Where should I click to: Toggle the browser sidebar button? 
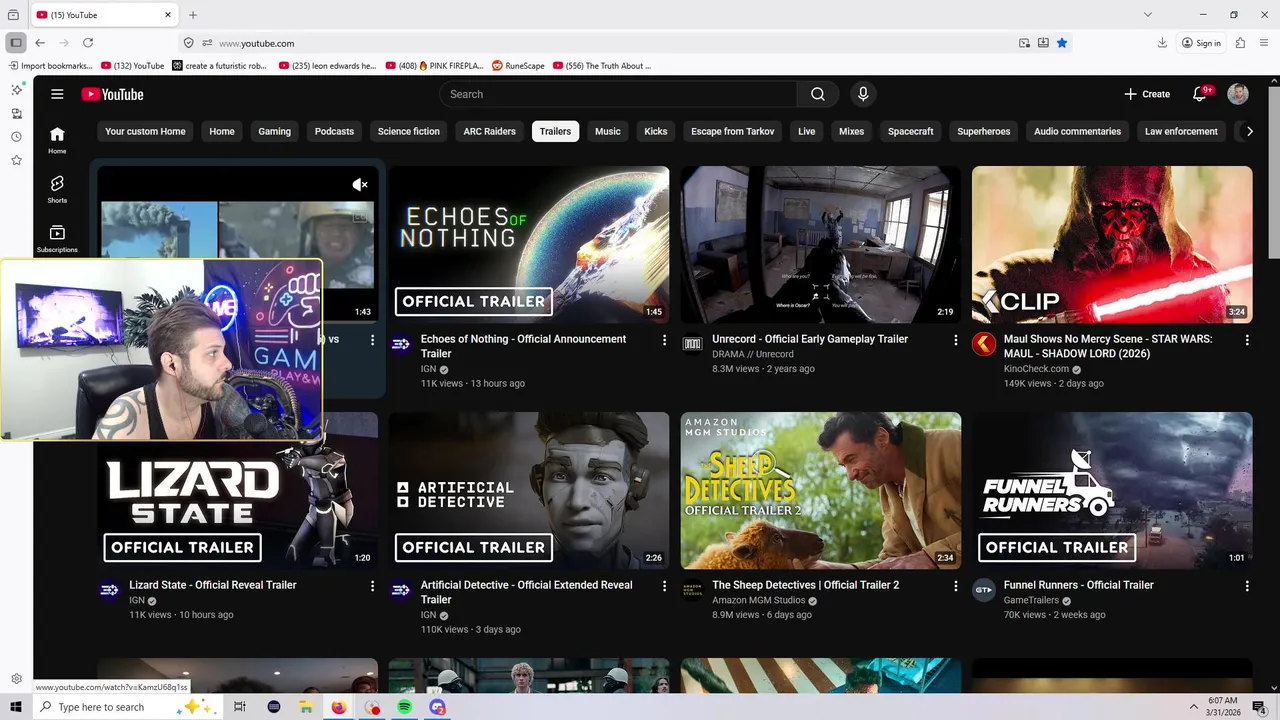coord(15,43)
